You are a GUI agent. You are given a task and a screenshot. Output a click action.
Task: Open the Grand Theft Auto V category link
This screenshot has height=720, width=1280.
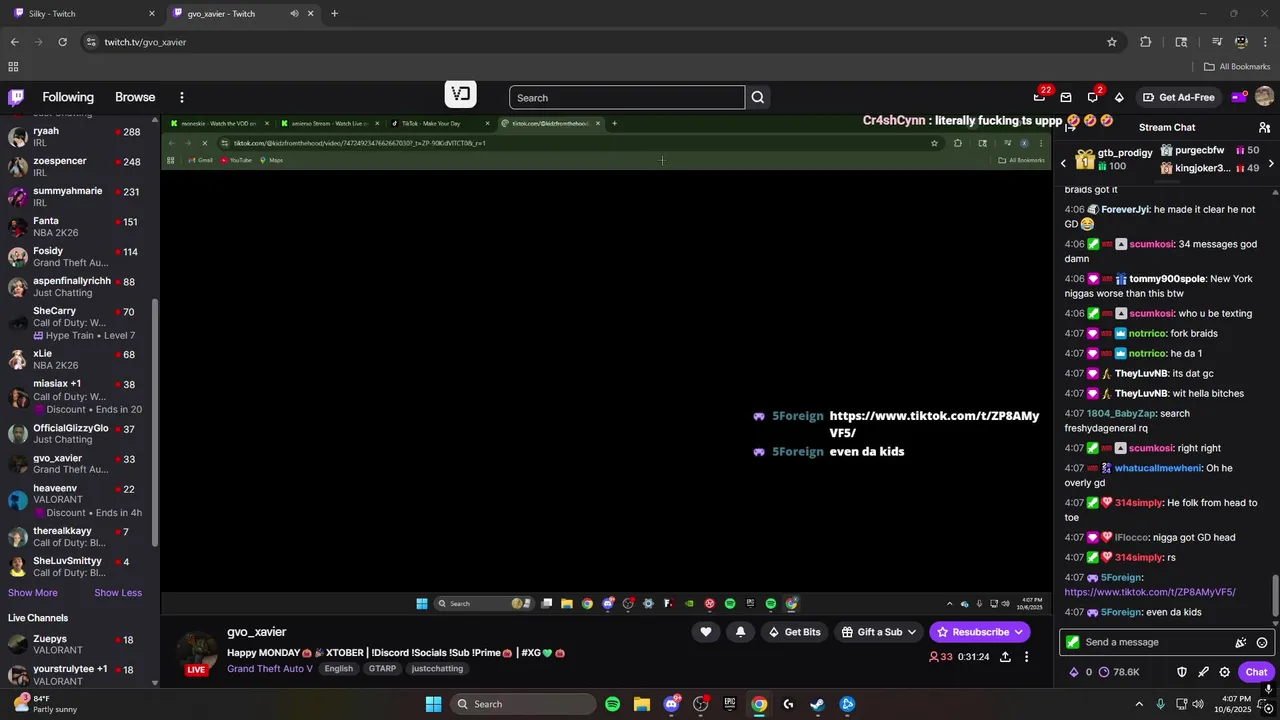click(269, 669)
